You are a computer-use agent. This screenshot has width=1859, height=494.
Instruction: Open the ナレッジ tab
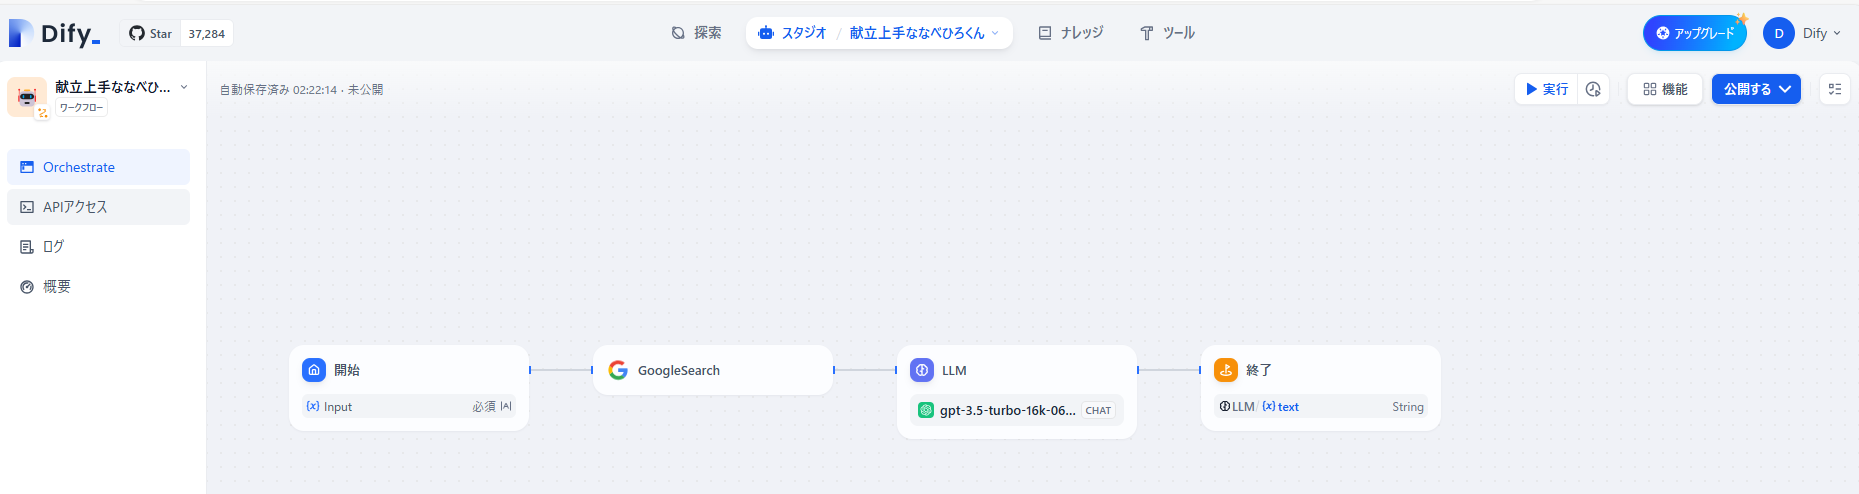tap(1071, 33)
